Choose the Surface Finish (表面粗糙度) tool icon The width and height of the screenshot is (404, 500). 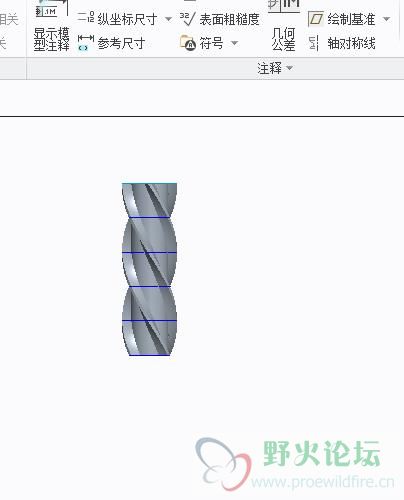coord(187,19)
